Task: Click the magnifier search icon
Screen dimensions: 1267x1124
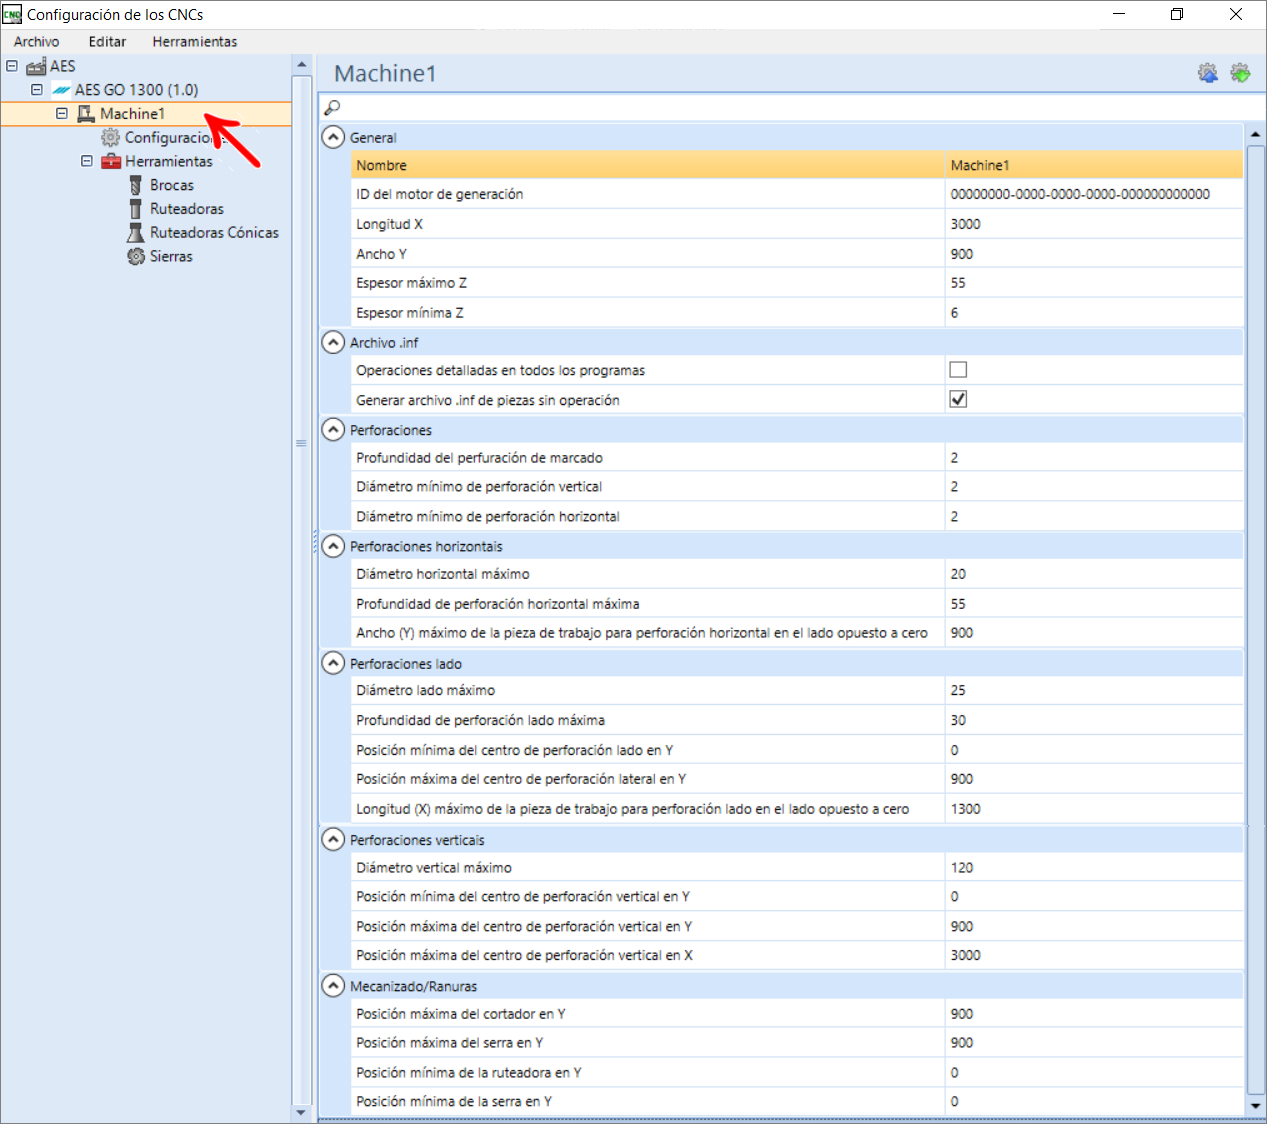Action: [x=332, y=107]
